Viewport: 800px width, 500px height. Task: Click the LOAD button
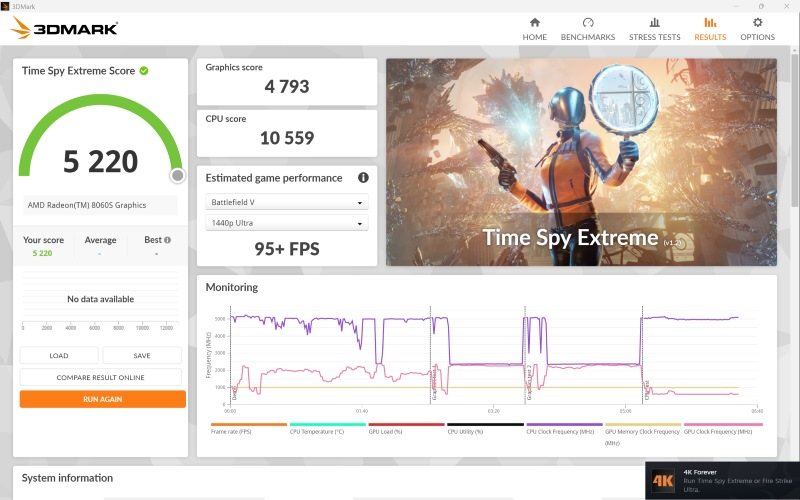pos(59,356)
